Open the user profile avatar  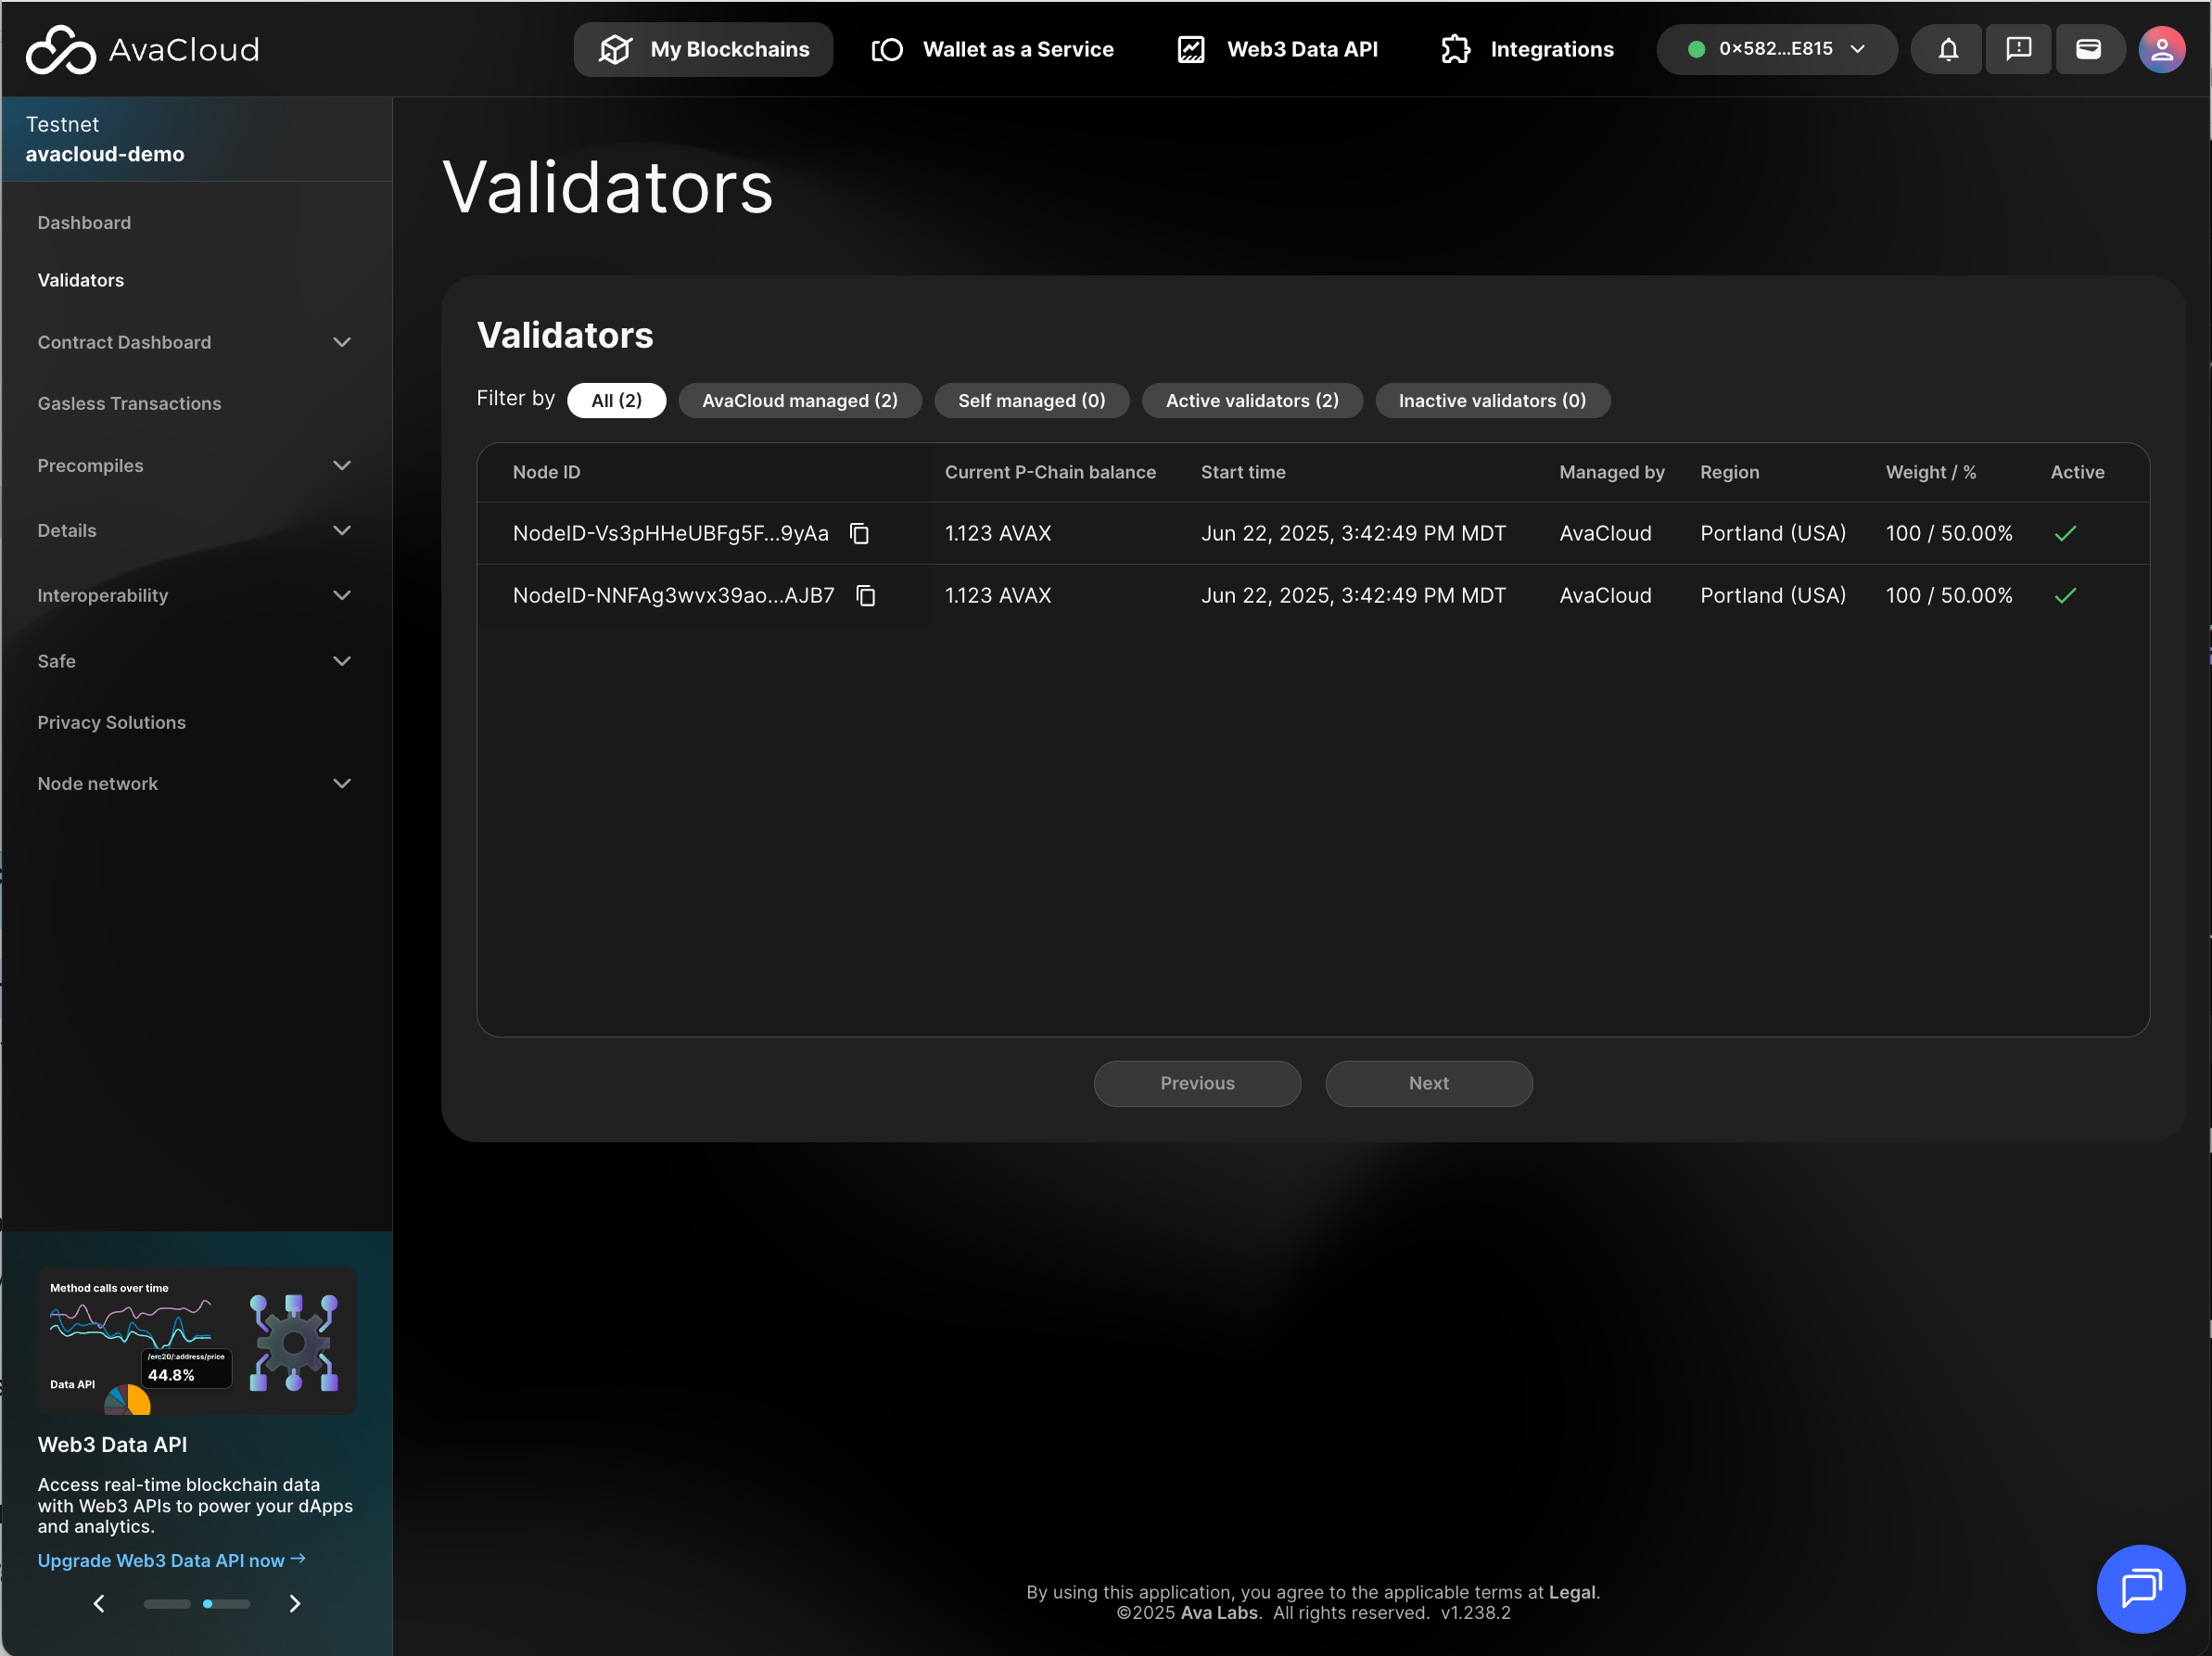2160,49
